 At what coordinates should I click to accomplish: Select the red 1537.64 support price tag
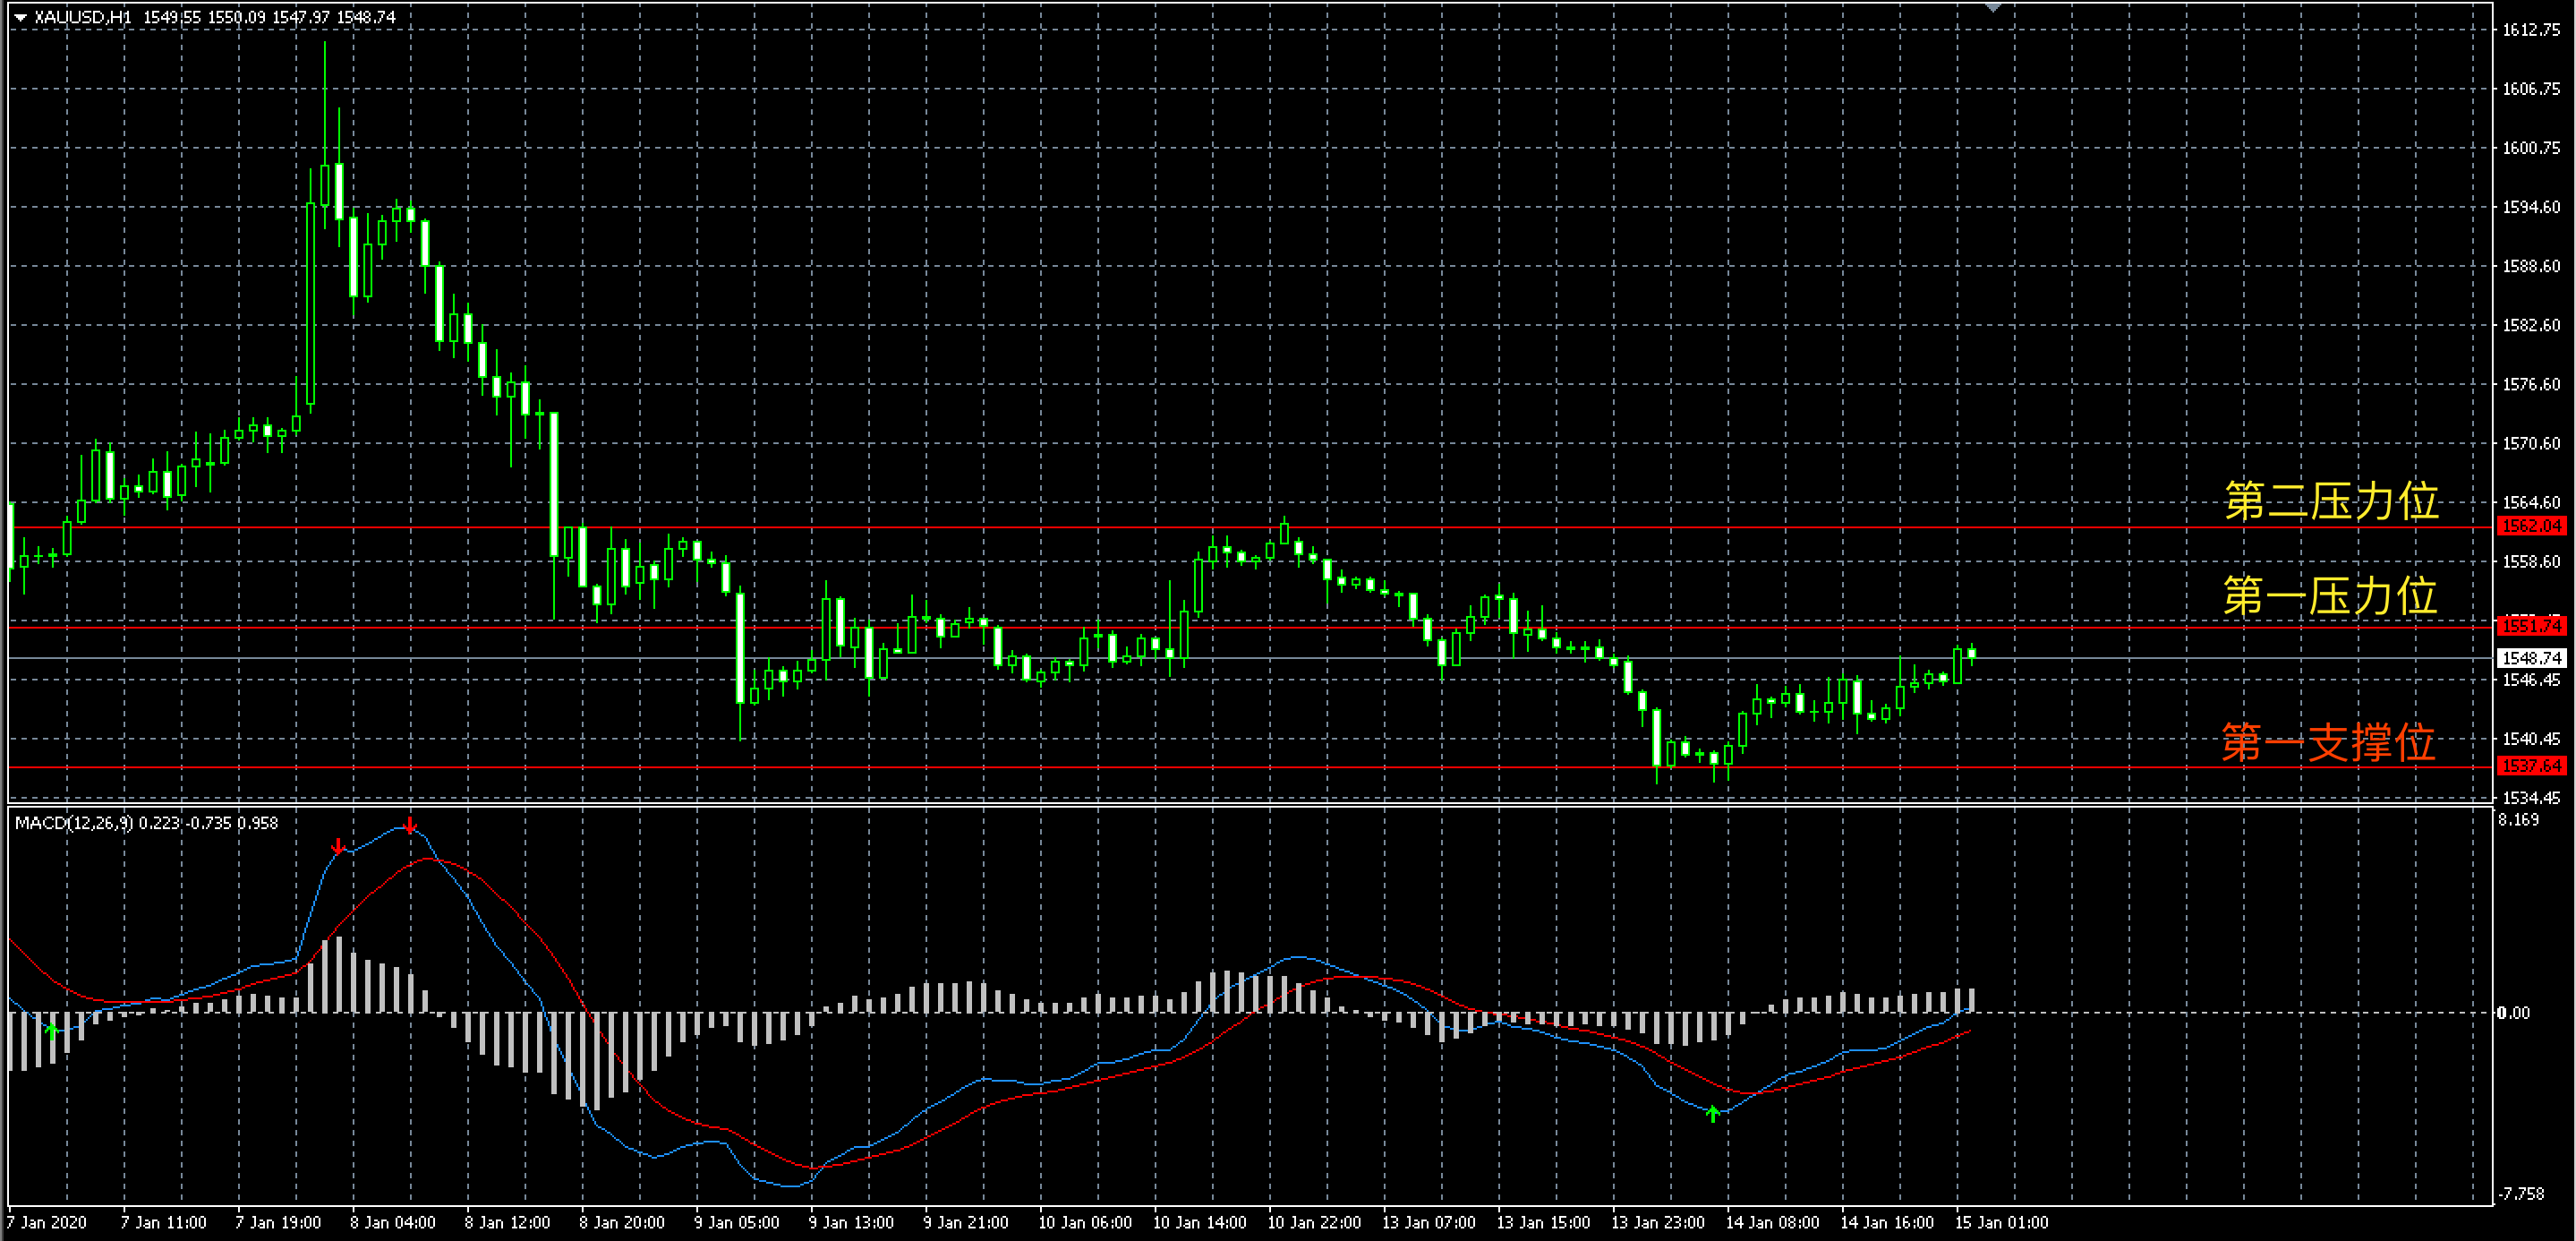2531,766
